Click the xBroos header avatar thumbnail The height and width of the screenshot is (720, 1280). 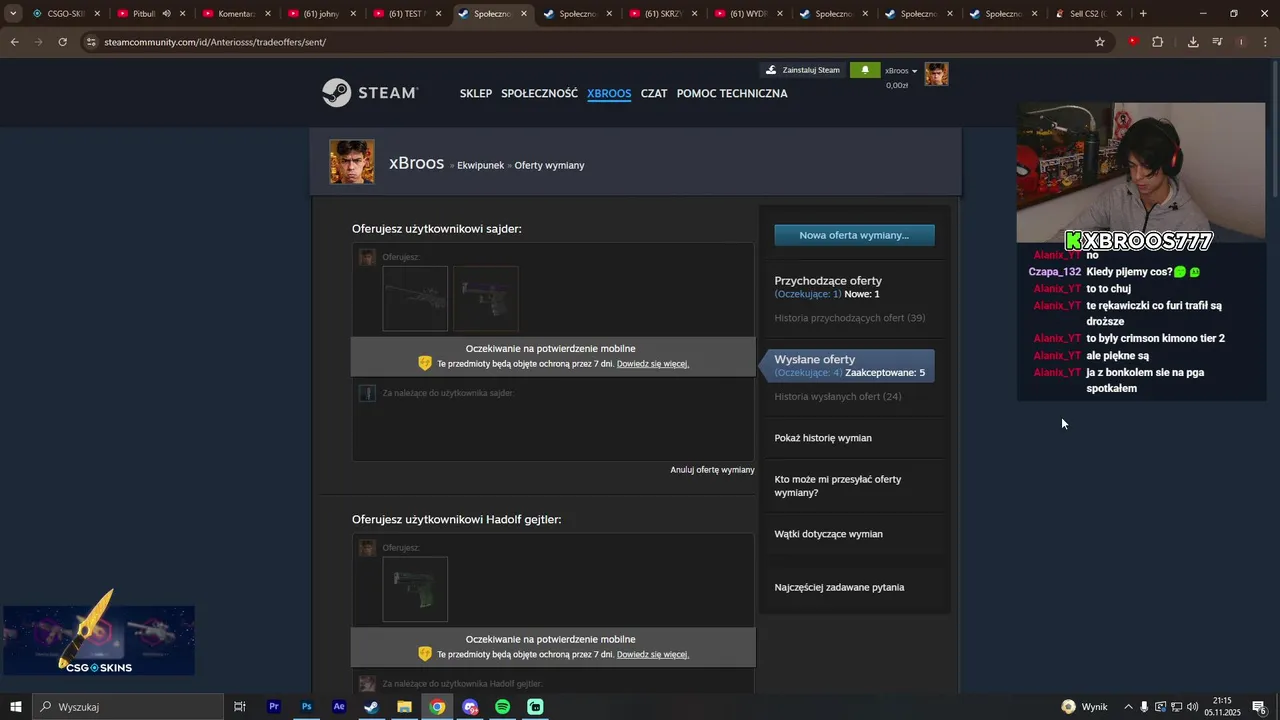coord(936,74)
